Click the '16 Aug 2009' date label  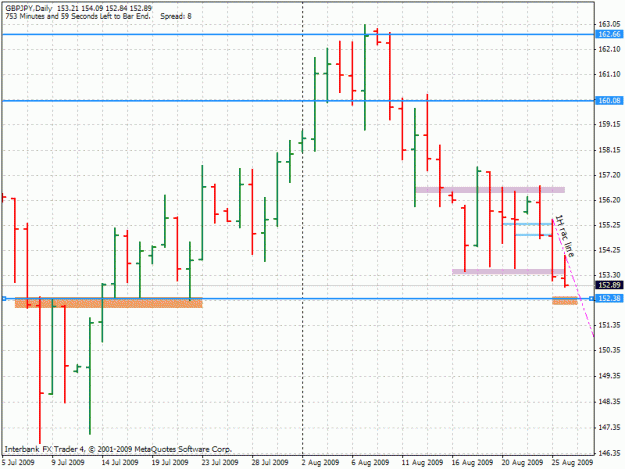[x=472, y=463]
